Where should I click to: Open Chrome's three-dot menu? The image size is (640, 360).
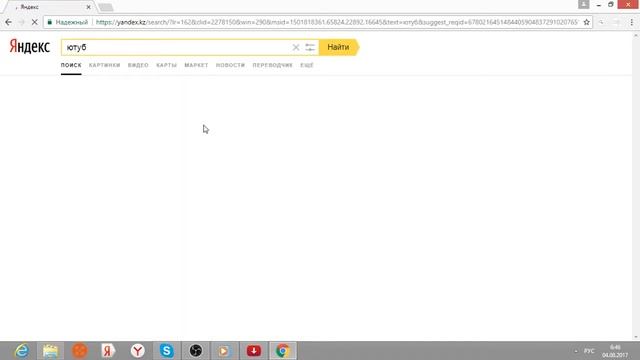(631, 22)
